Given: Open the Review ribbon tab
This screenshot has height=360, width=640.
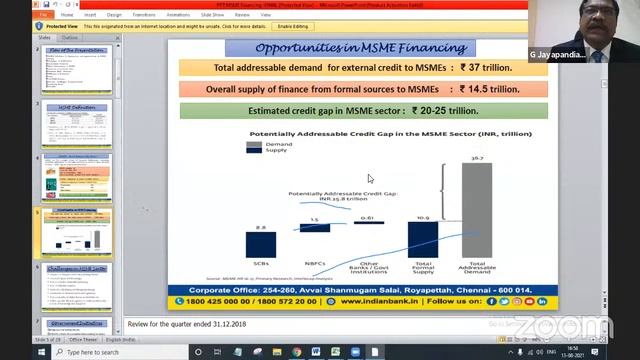Looking at the screenshot, I should click(x=242, y=15).
